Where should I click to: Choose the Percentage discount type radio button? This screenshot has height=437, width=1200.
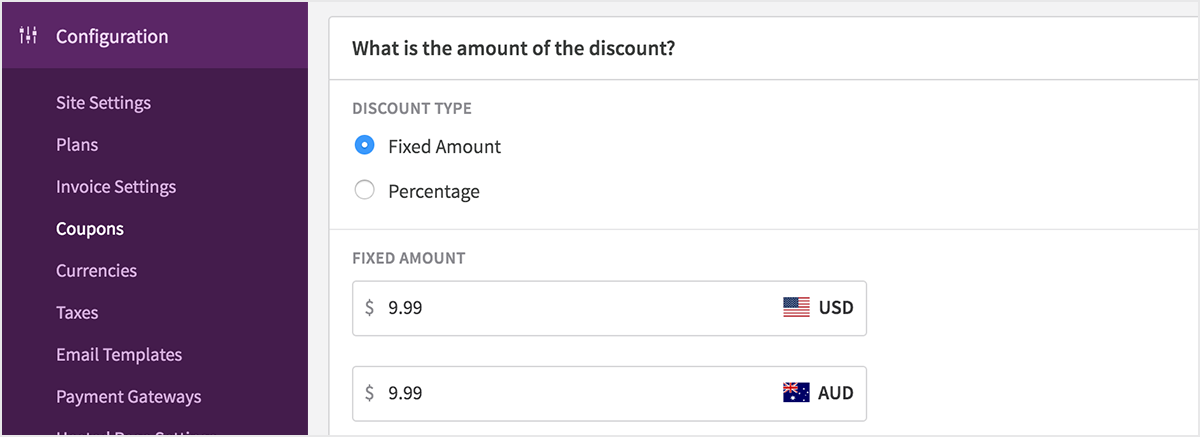tap(365, 191)
